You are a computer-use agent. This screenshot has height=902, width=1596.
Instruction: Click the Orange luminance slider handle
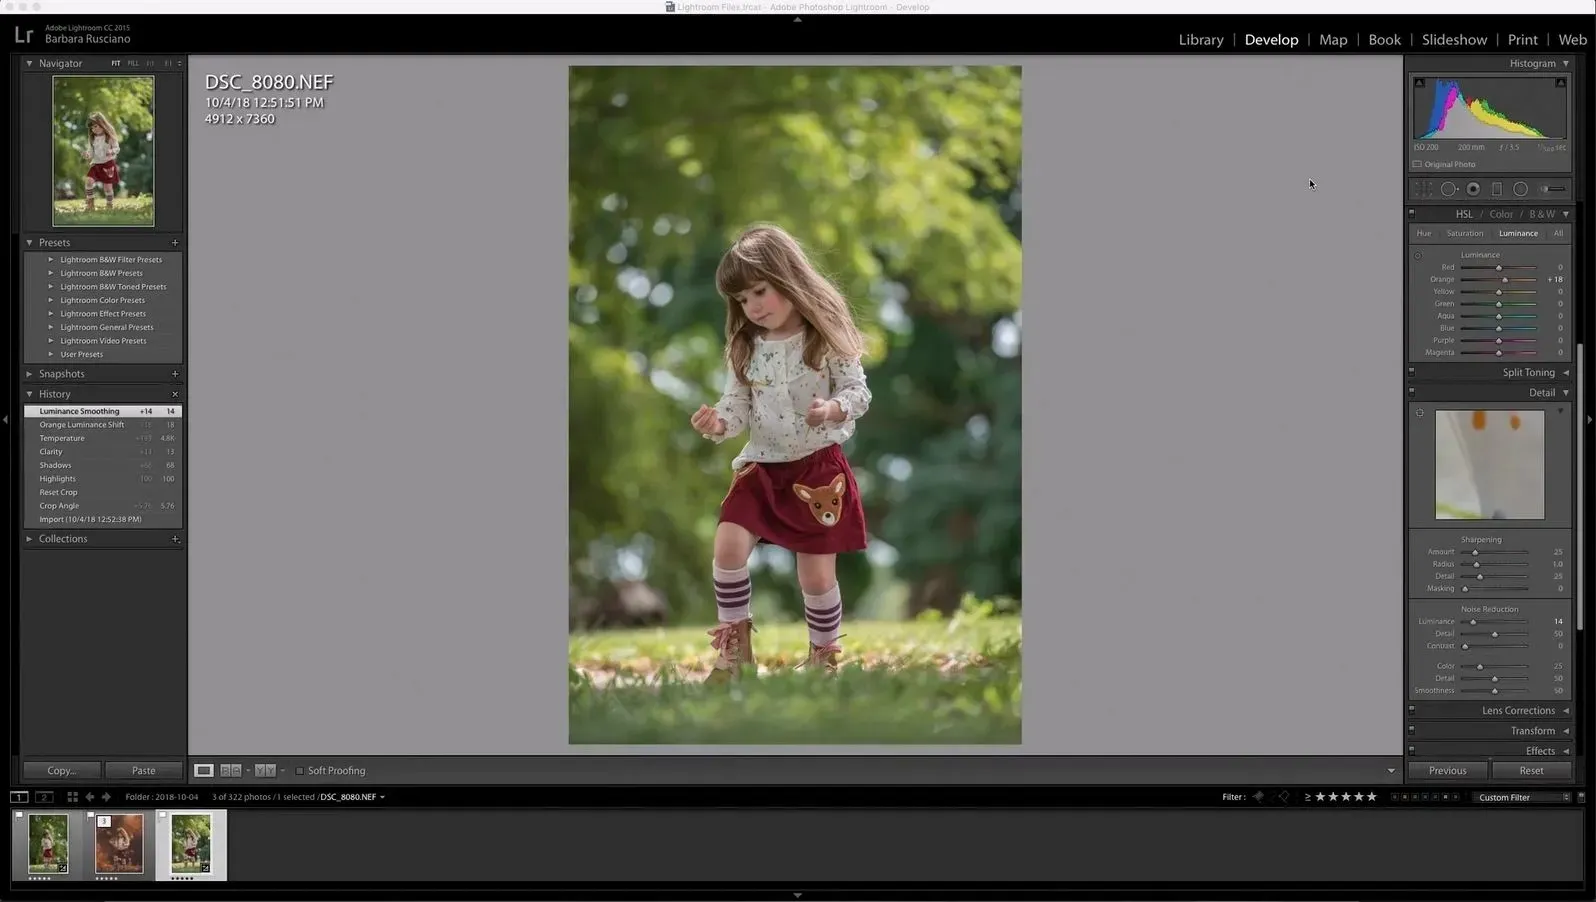pyautogui.click(x=1505, y=280)
